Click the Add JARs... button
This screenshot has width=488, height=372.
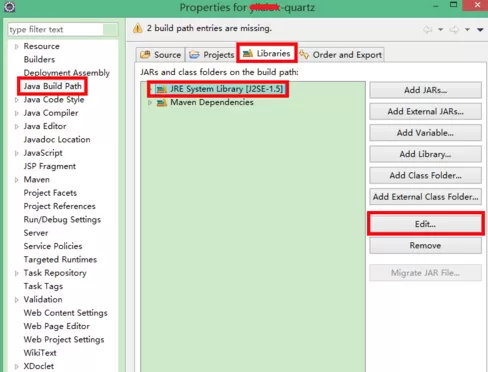(425, 90)
